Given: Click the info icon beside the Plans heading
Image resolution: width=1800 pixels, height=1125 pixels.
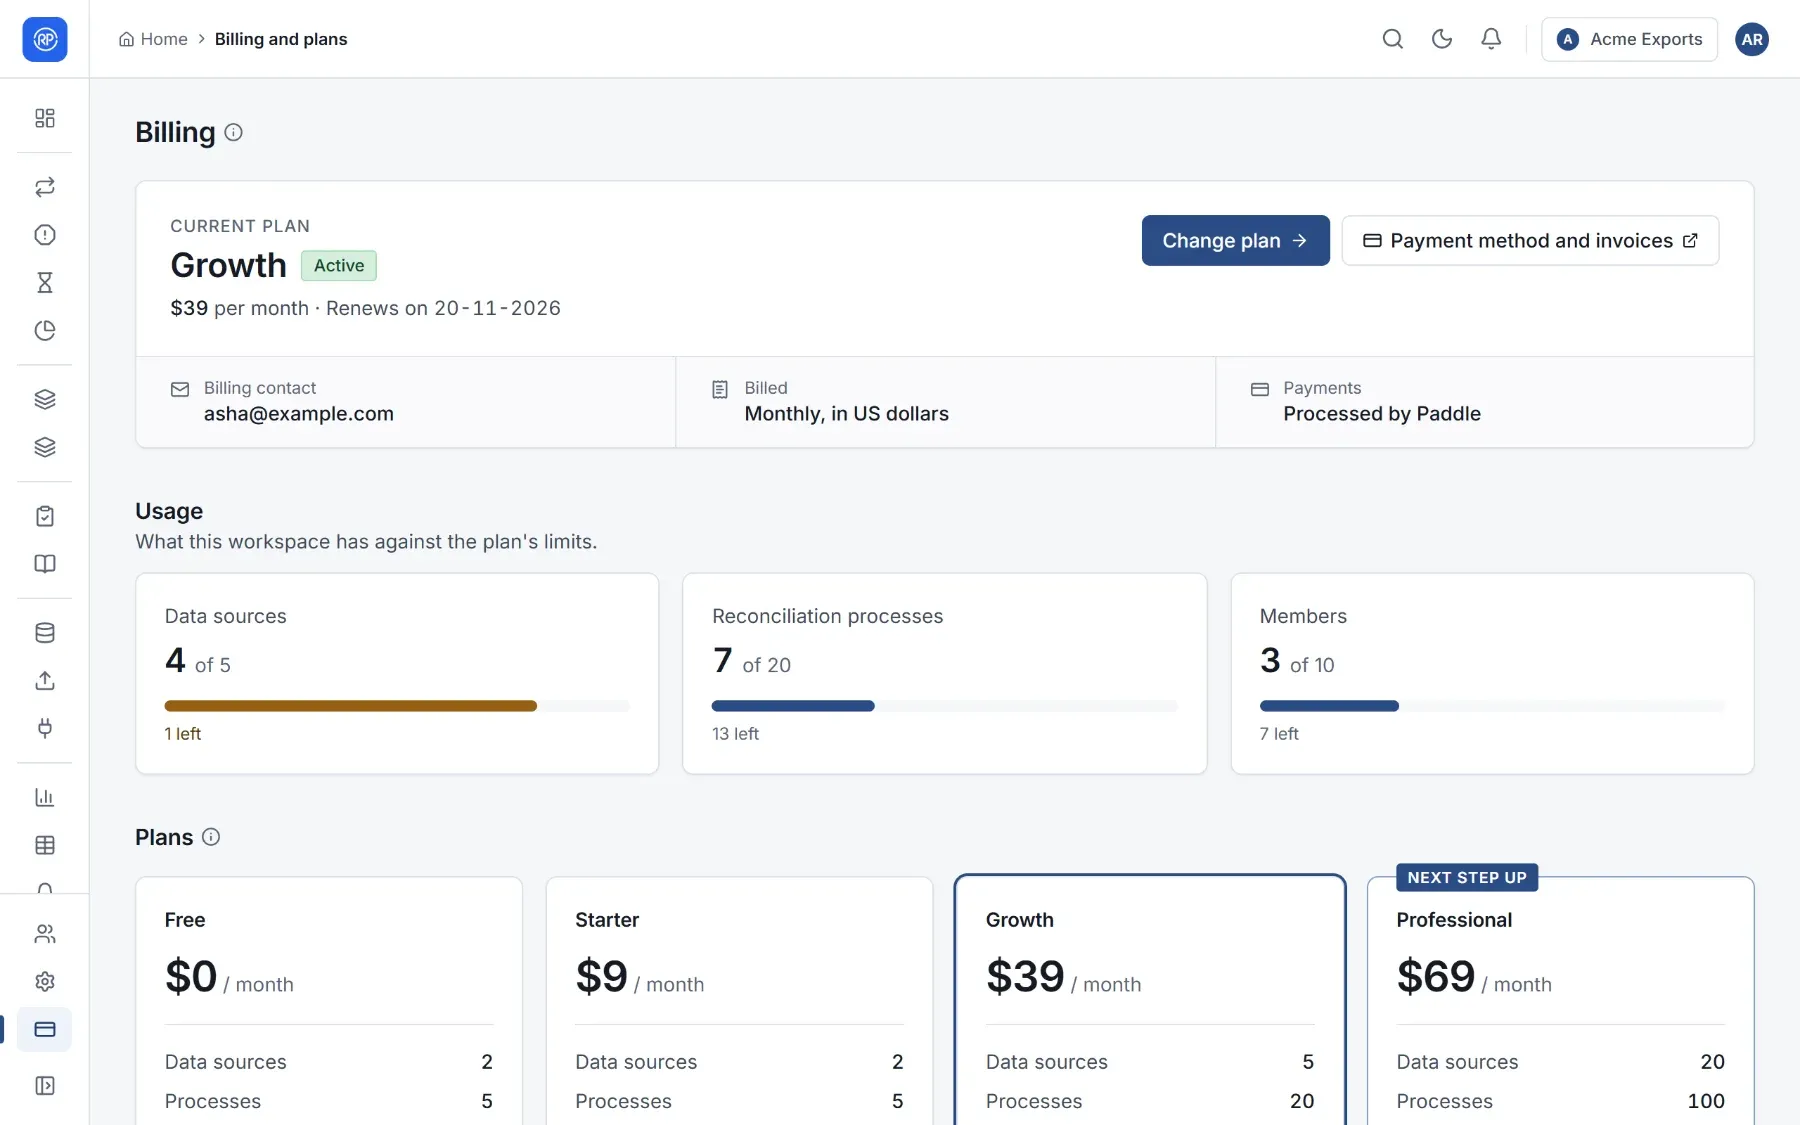Looking at the screenshot, I should [x=211, y=837].
